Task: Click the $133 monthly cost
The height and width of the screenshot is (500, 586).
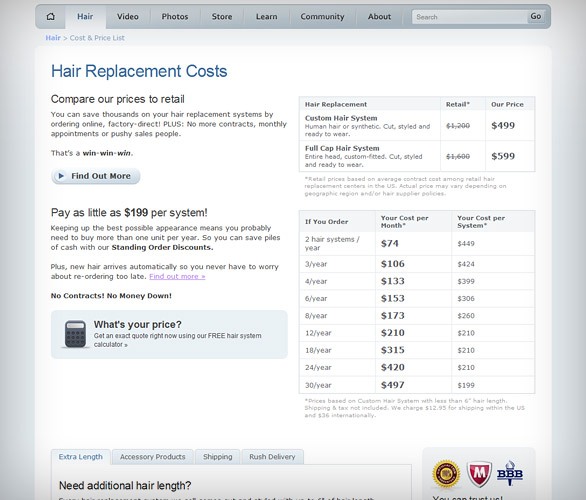Action: pyautogui.click(x=393, y=281)
